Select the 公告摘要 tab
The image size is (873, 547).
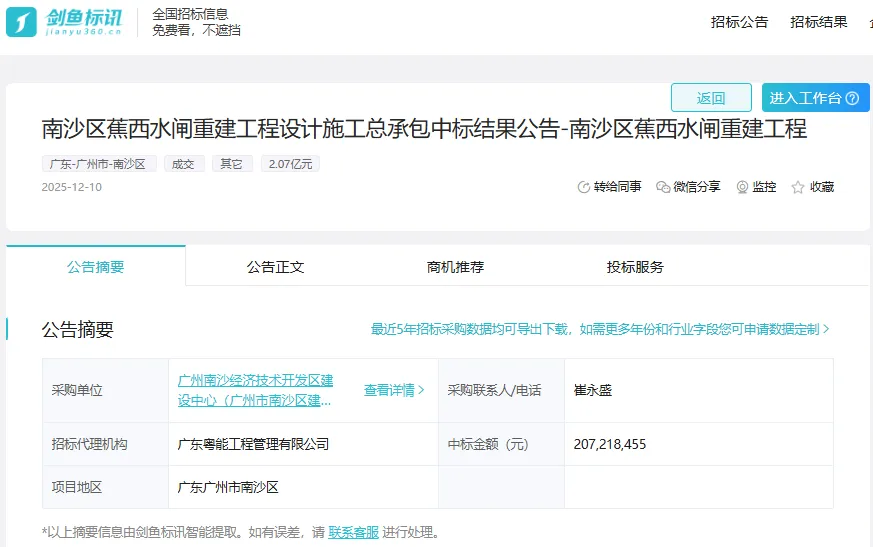[x=96, y=267]
